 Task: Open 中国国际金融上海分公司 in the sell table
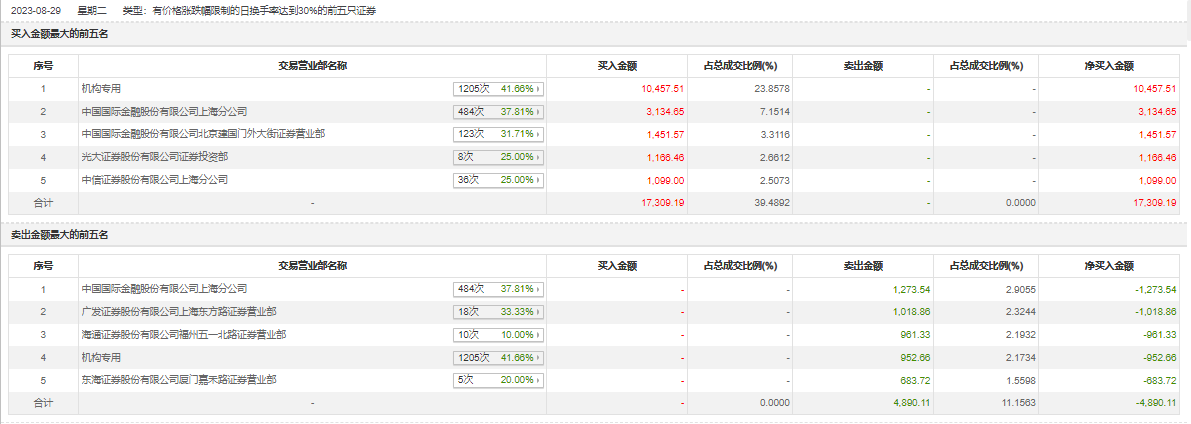click(x=164, y=289)
